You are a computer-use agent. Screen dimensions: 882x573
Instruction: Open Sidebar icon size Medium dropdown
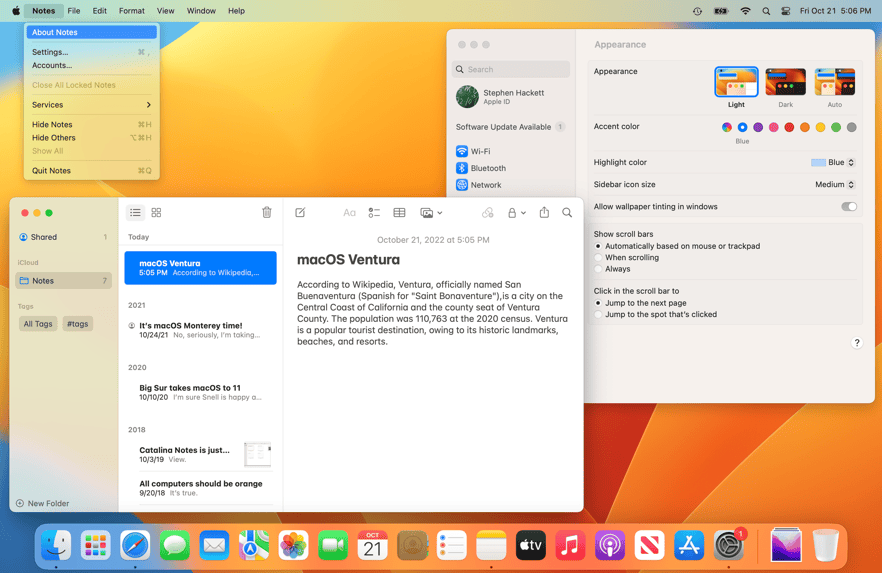pyautogui.click(x=835, y=184)
